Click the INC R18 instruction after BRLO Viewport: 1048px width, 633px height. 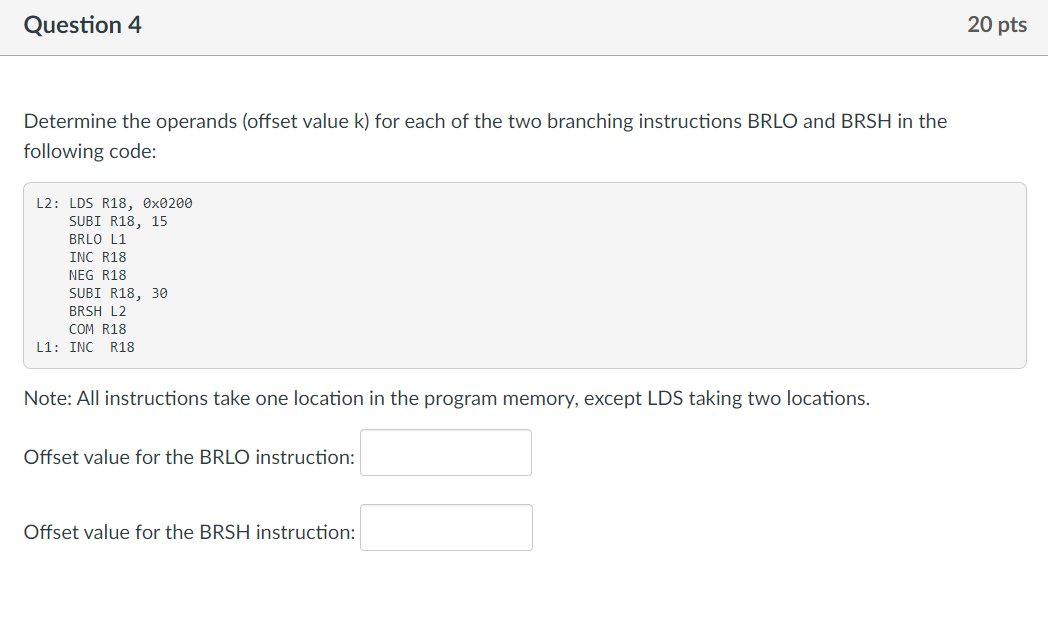point(97,256)
